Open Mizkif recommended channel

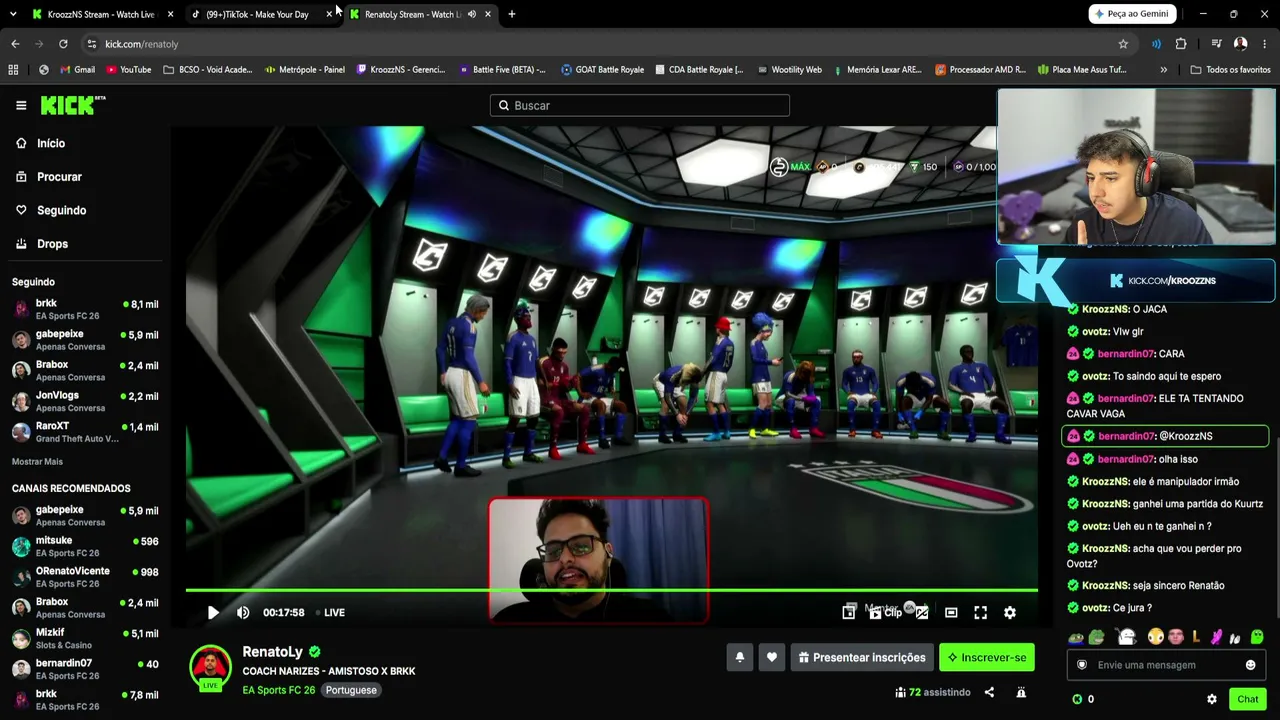click(x=85, y=638)
